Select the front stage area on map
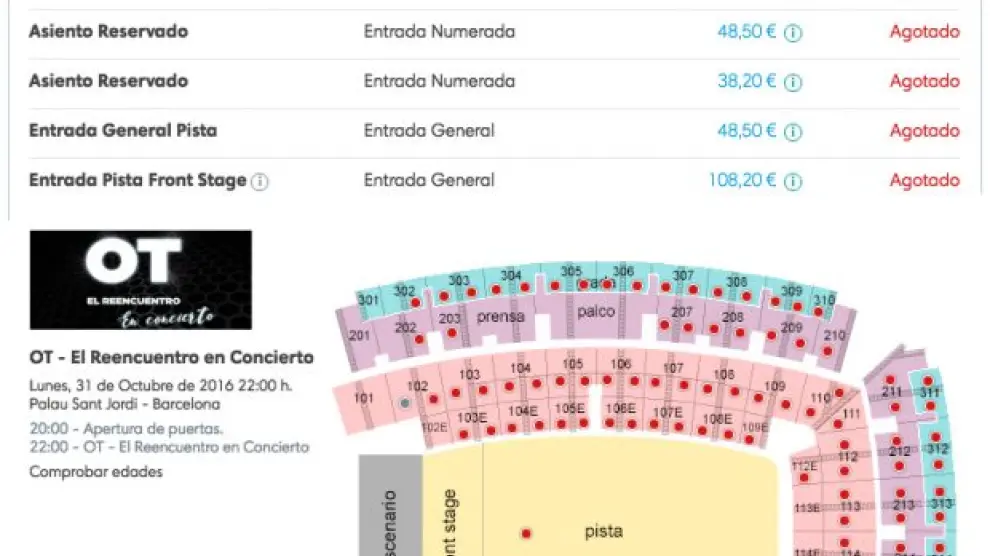 click(x=450, y=520)
